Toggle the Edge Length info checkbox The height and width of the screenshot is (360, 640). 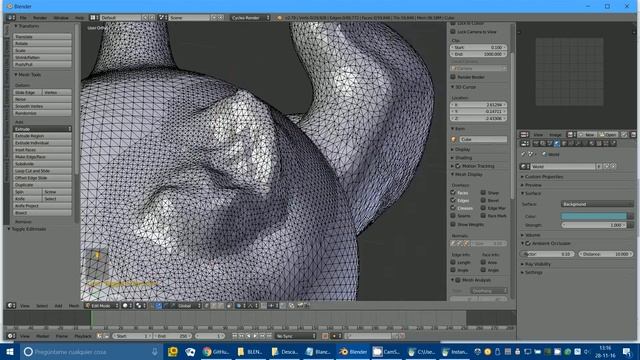point(453,262)
